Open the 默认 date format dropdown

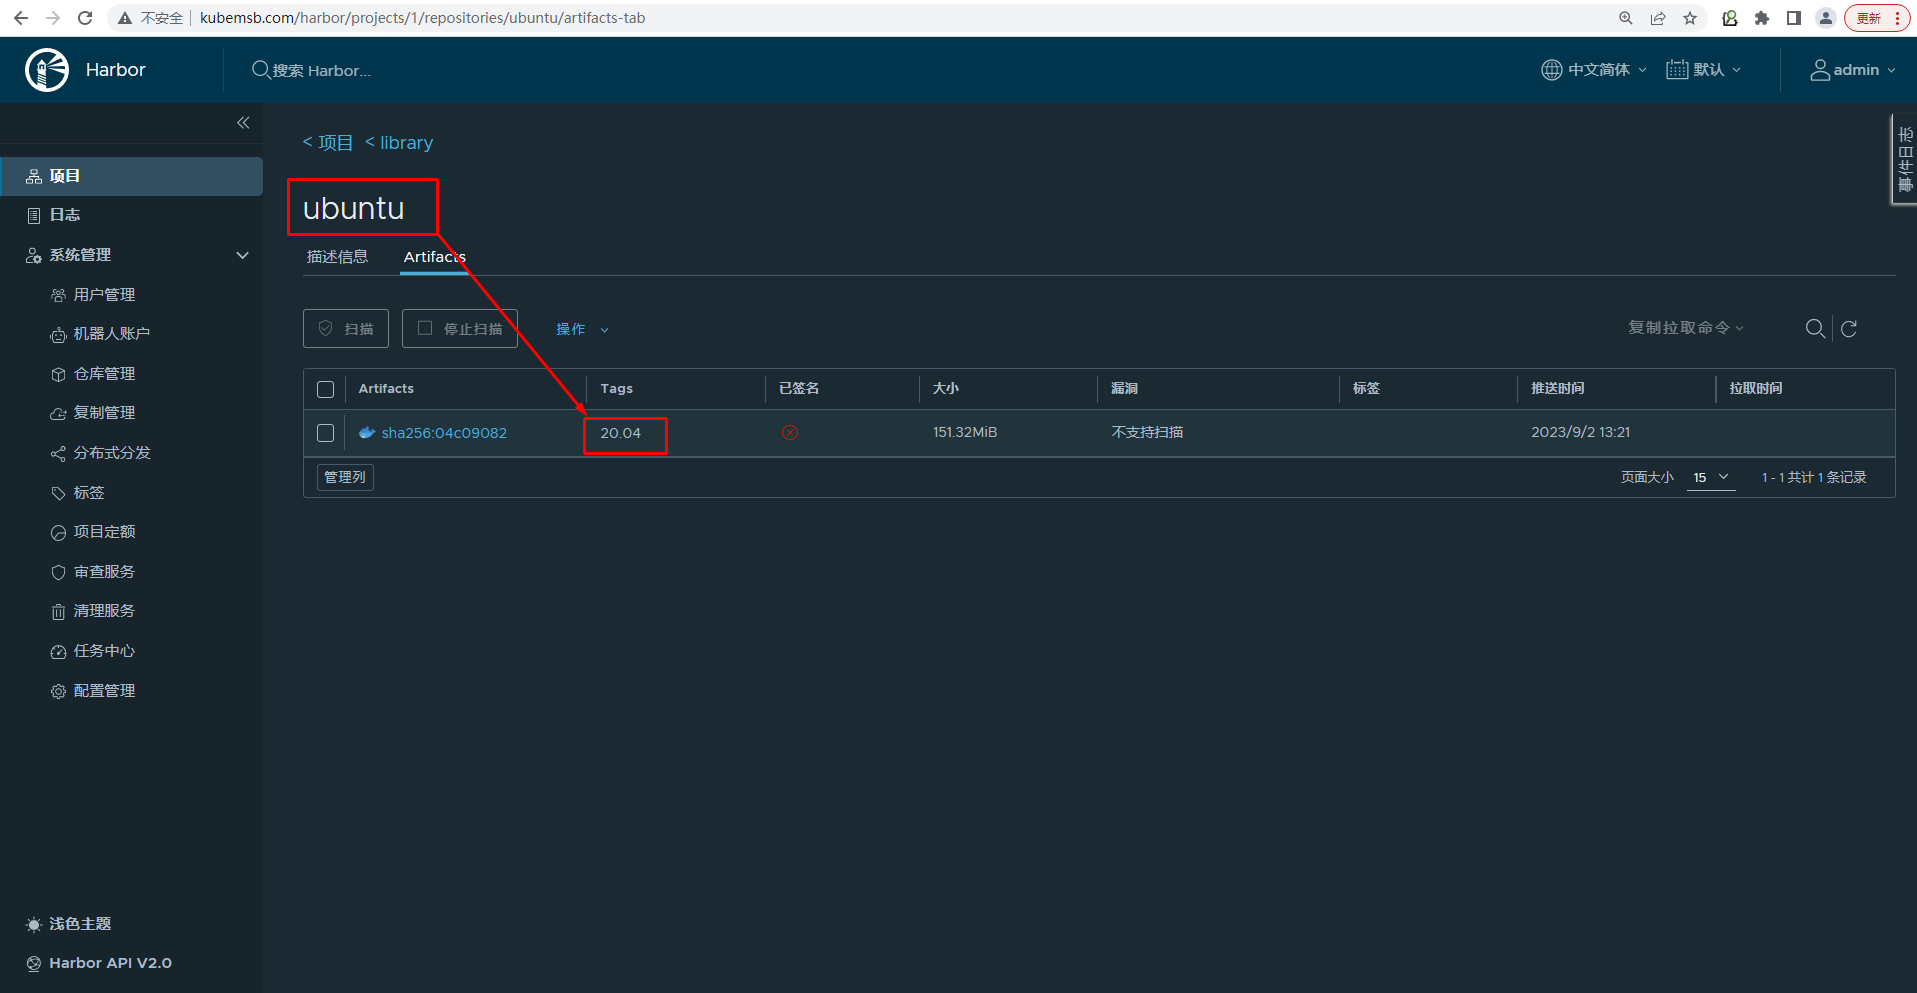pos(1704,70)
